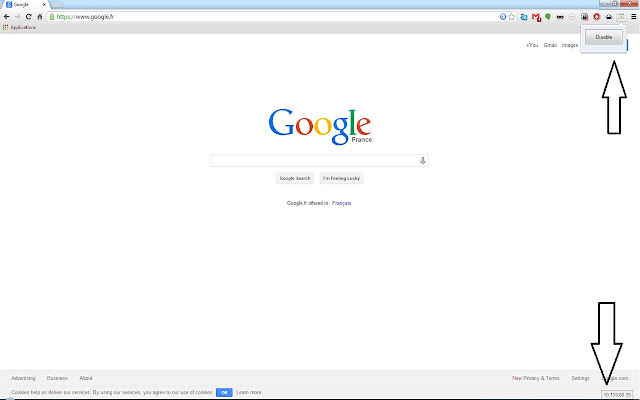
Task: Click the Disable button in extension popup
Action: 604,37
